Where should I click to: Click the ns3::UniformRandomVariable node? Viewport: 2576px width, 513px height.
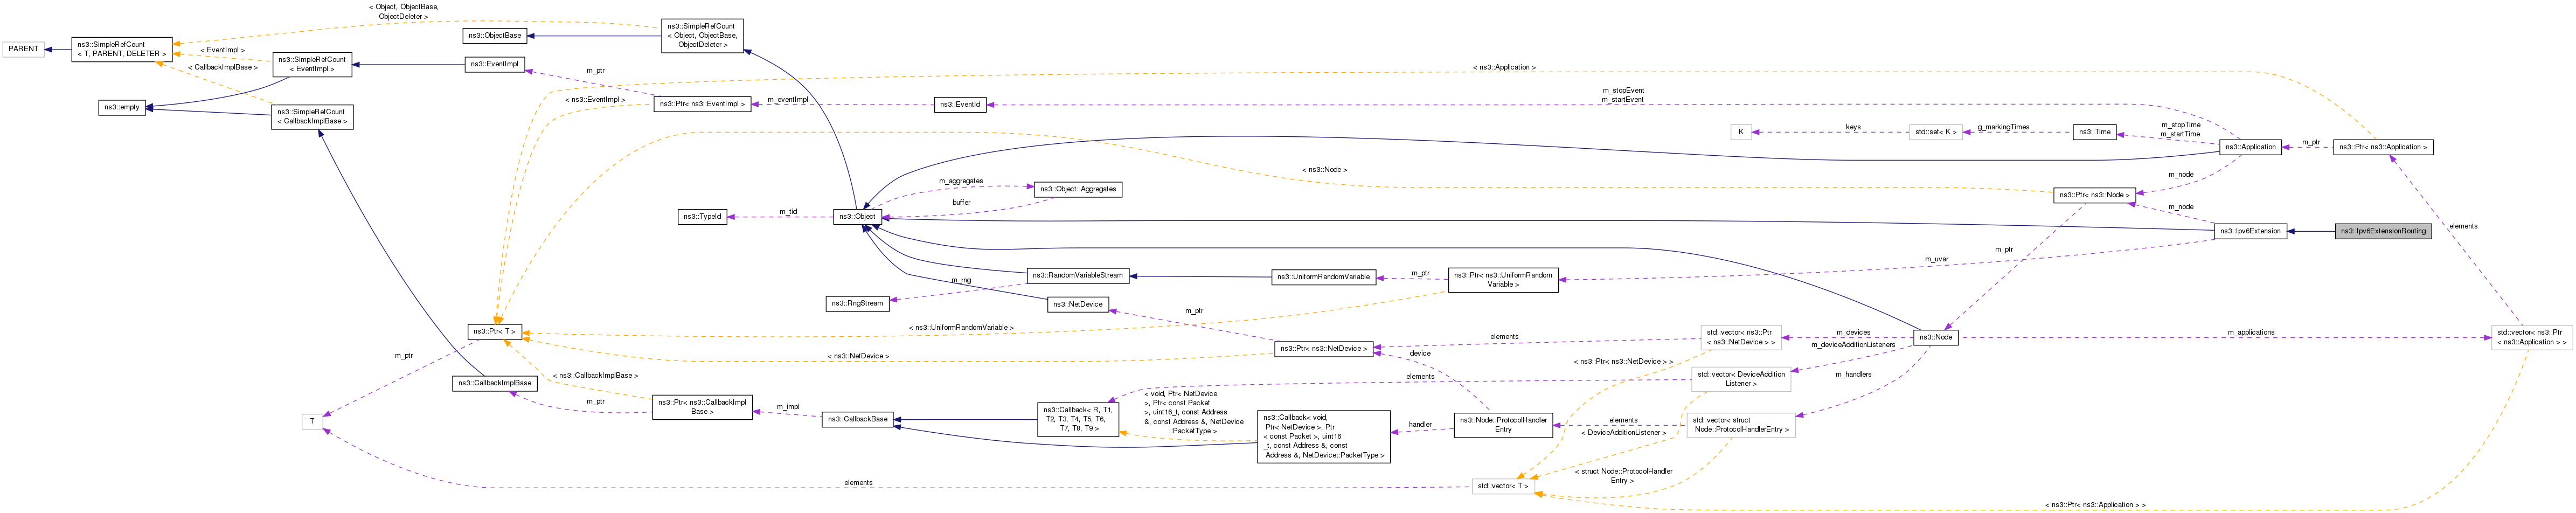[x=1323, y=277]
